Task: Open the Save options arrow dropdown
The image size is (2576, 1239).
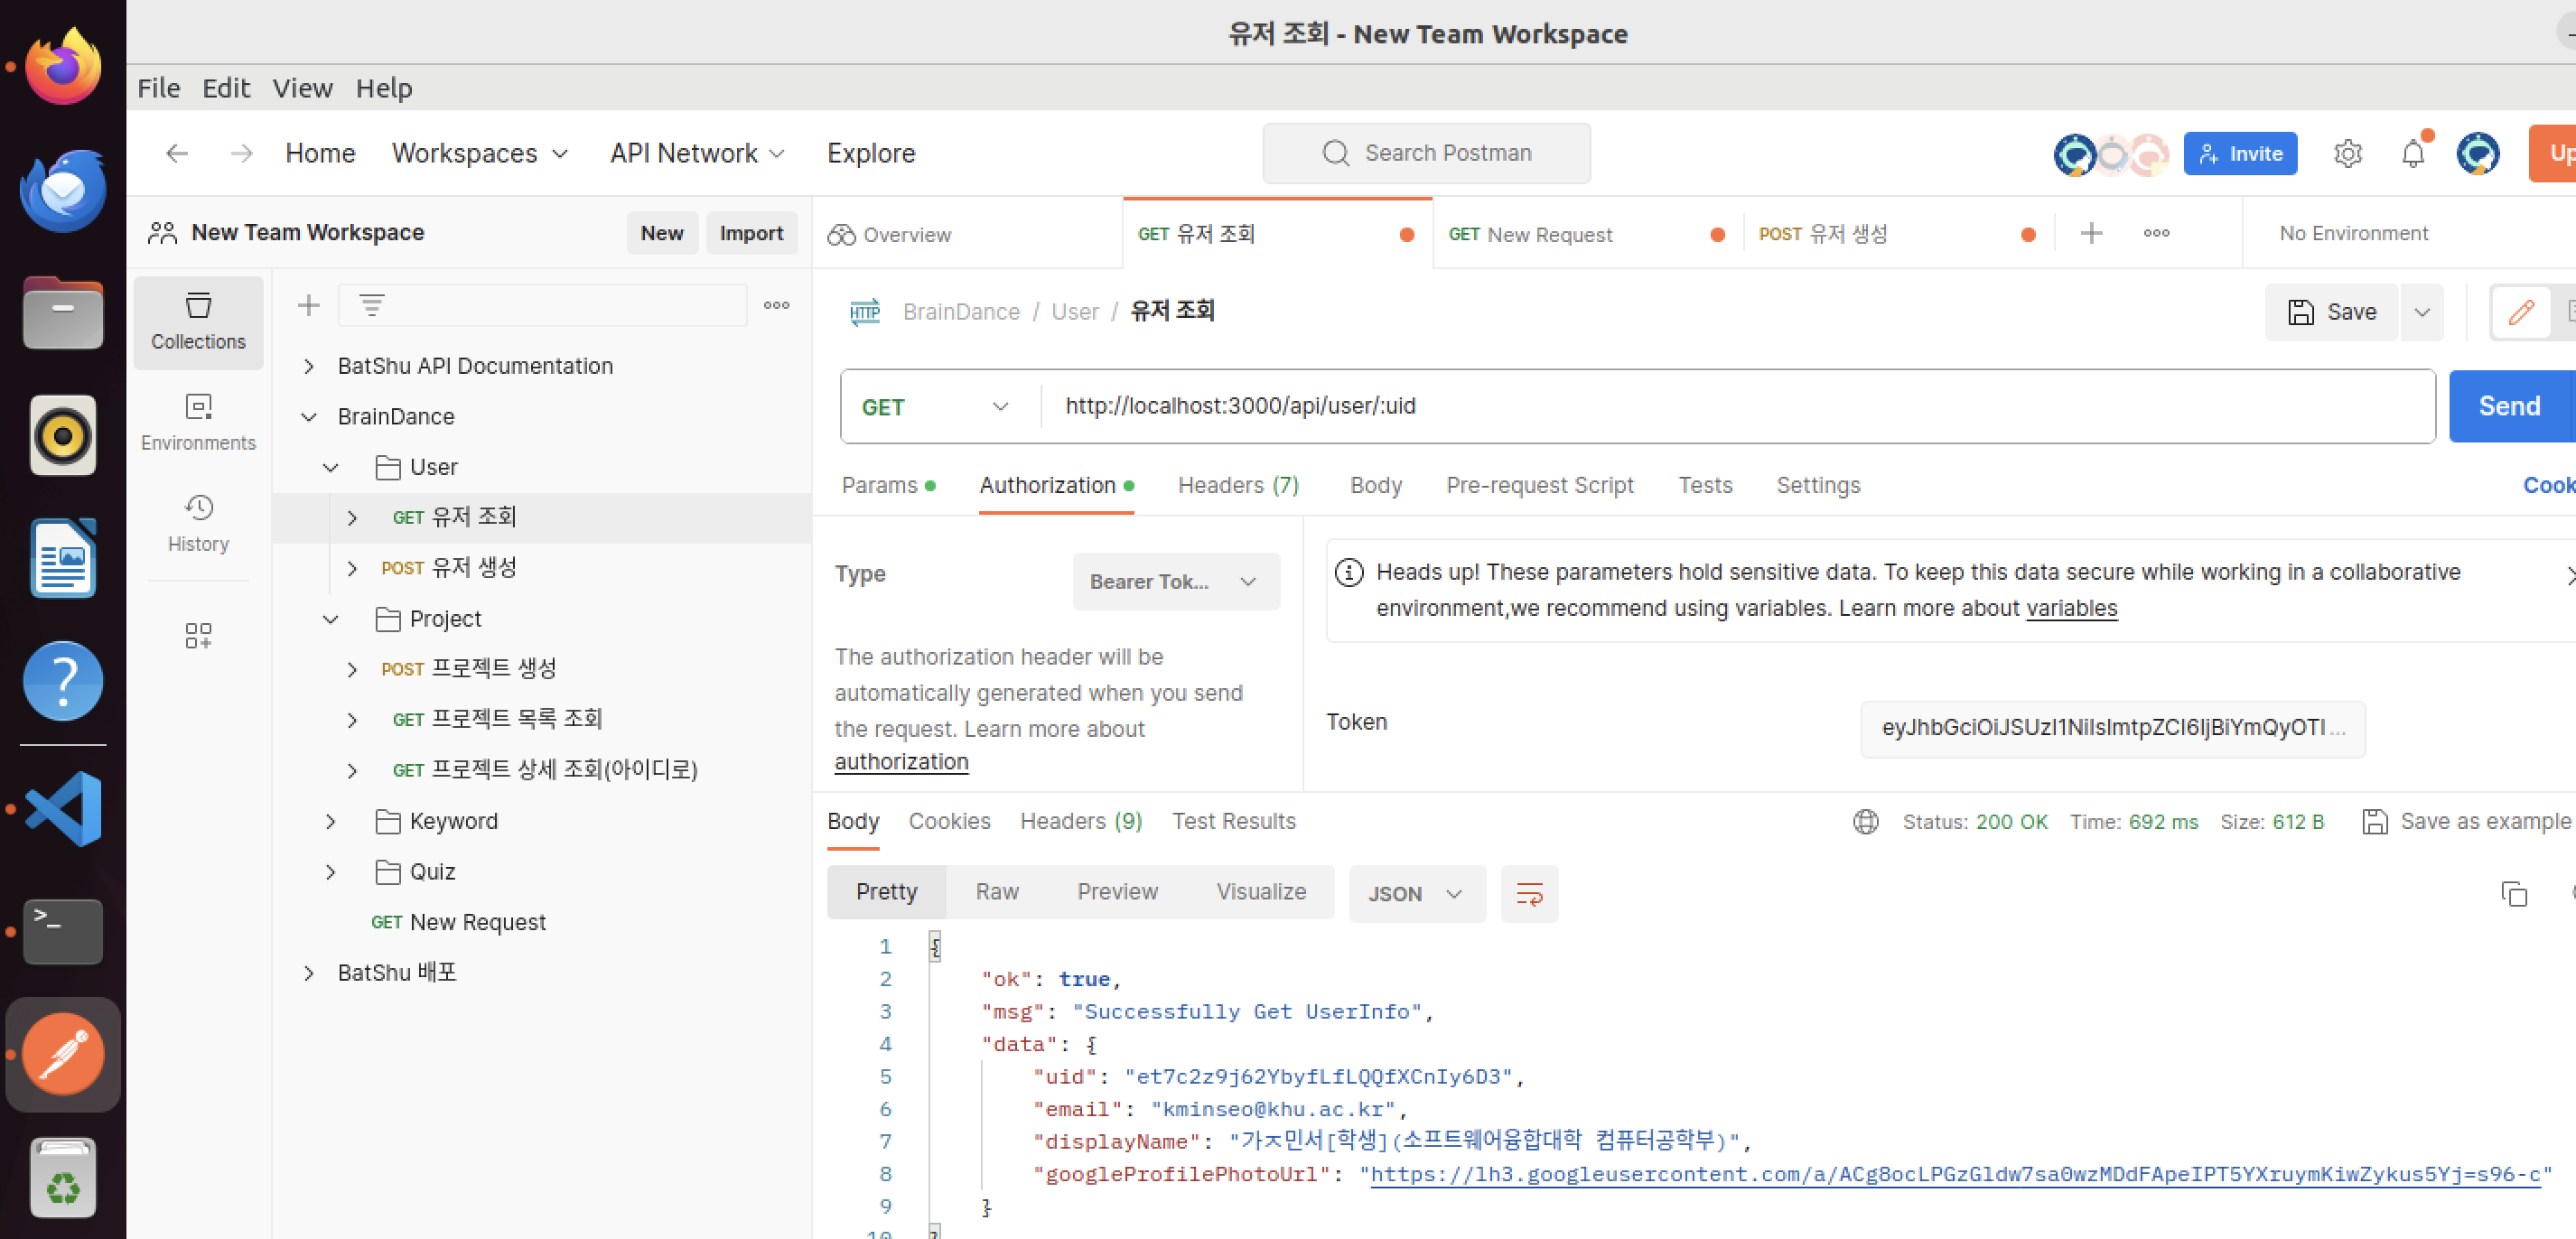Action: [2421, 312]
